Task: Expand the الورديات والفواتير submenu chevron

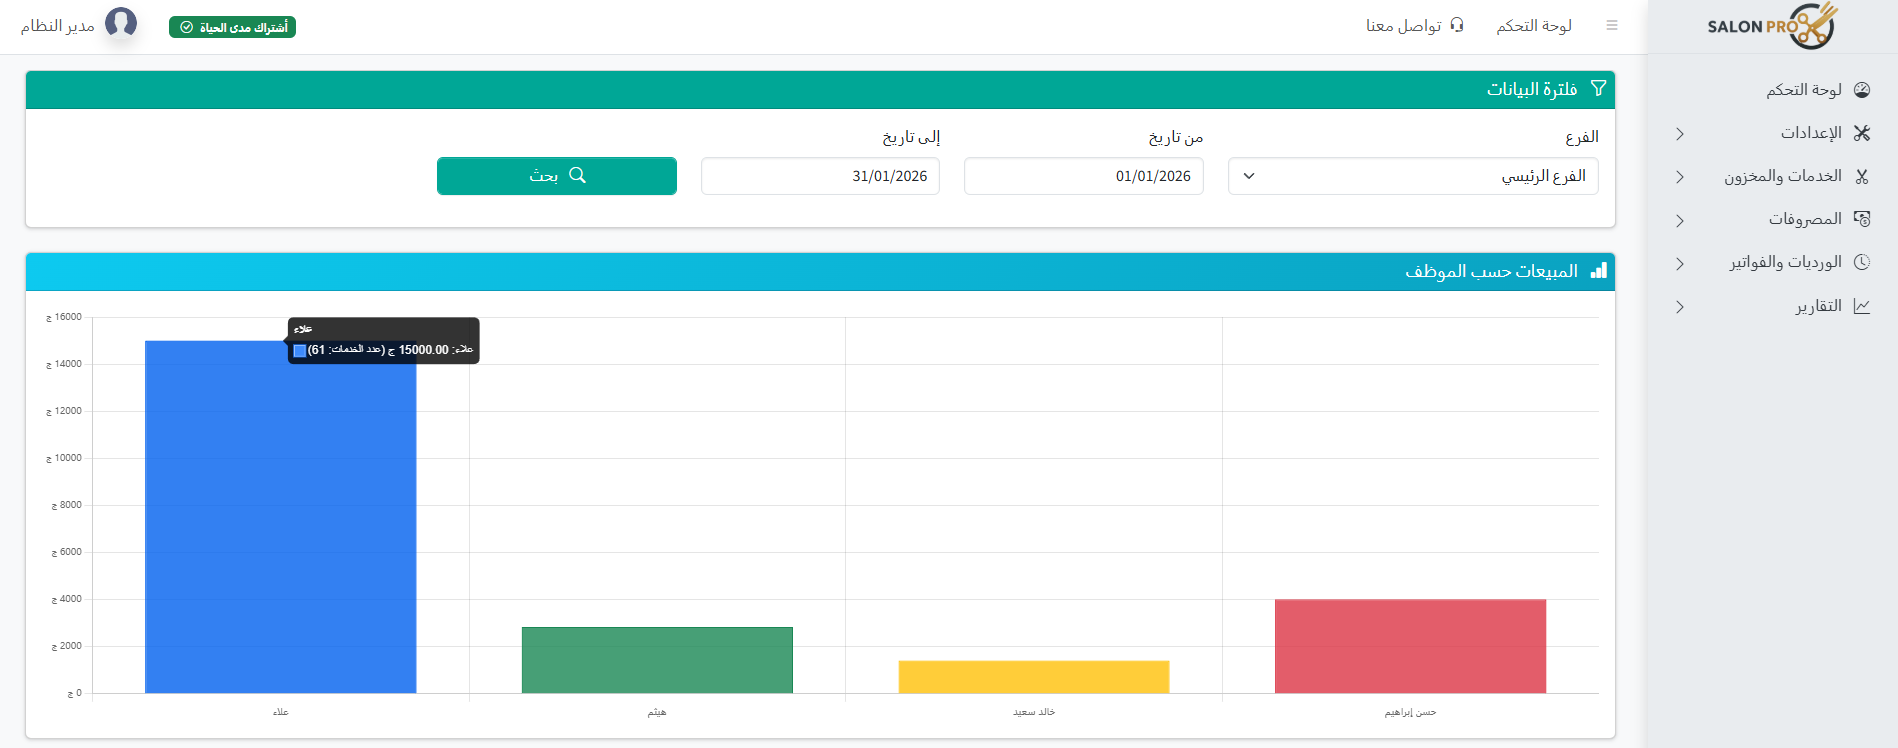Action: coord(1680,263)
